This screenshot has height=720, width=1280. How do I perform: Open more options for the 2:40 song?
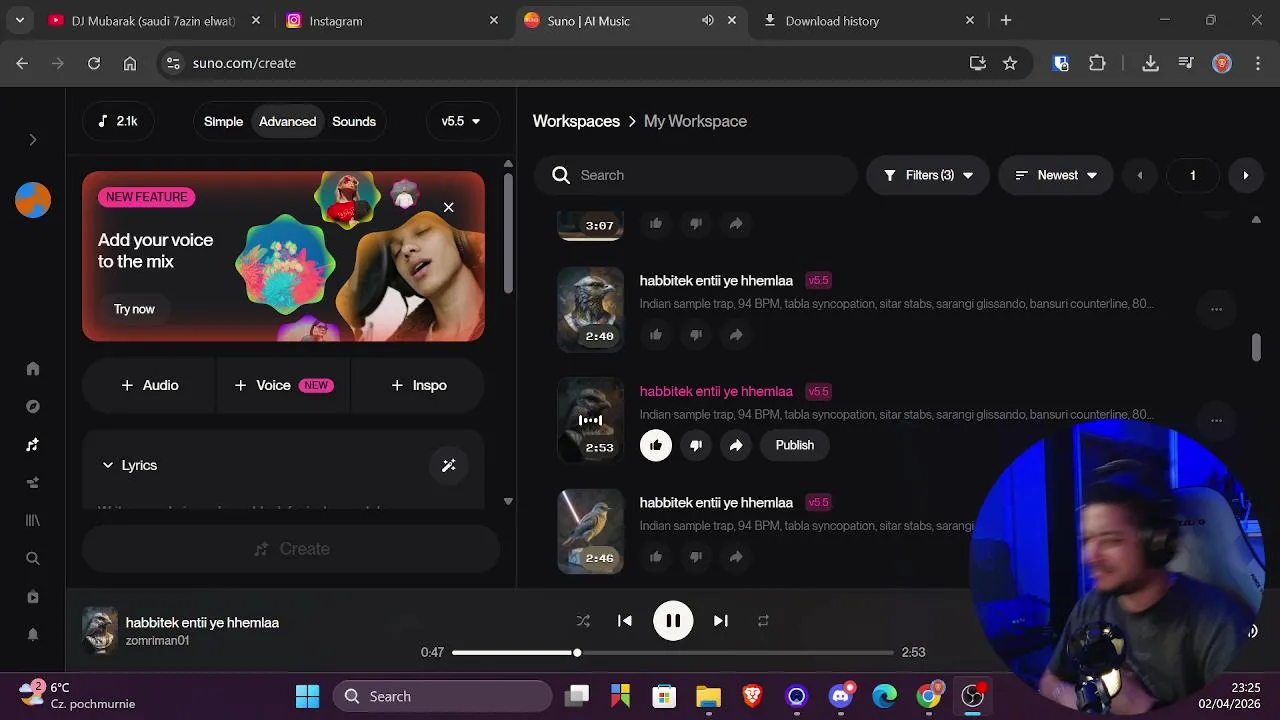pyautogui.click(x=1216, y=309)
